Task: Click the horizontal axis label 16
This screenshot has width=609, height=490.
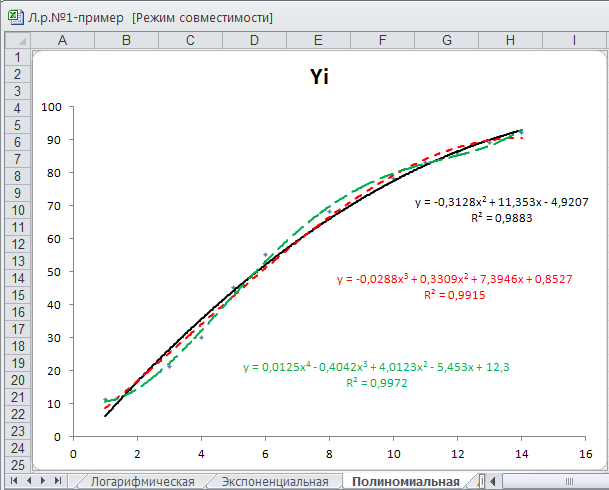Action: pos(585,454)
